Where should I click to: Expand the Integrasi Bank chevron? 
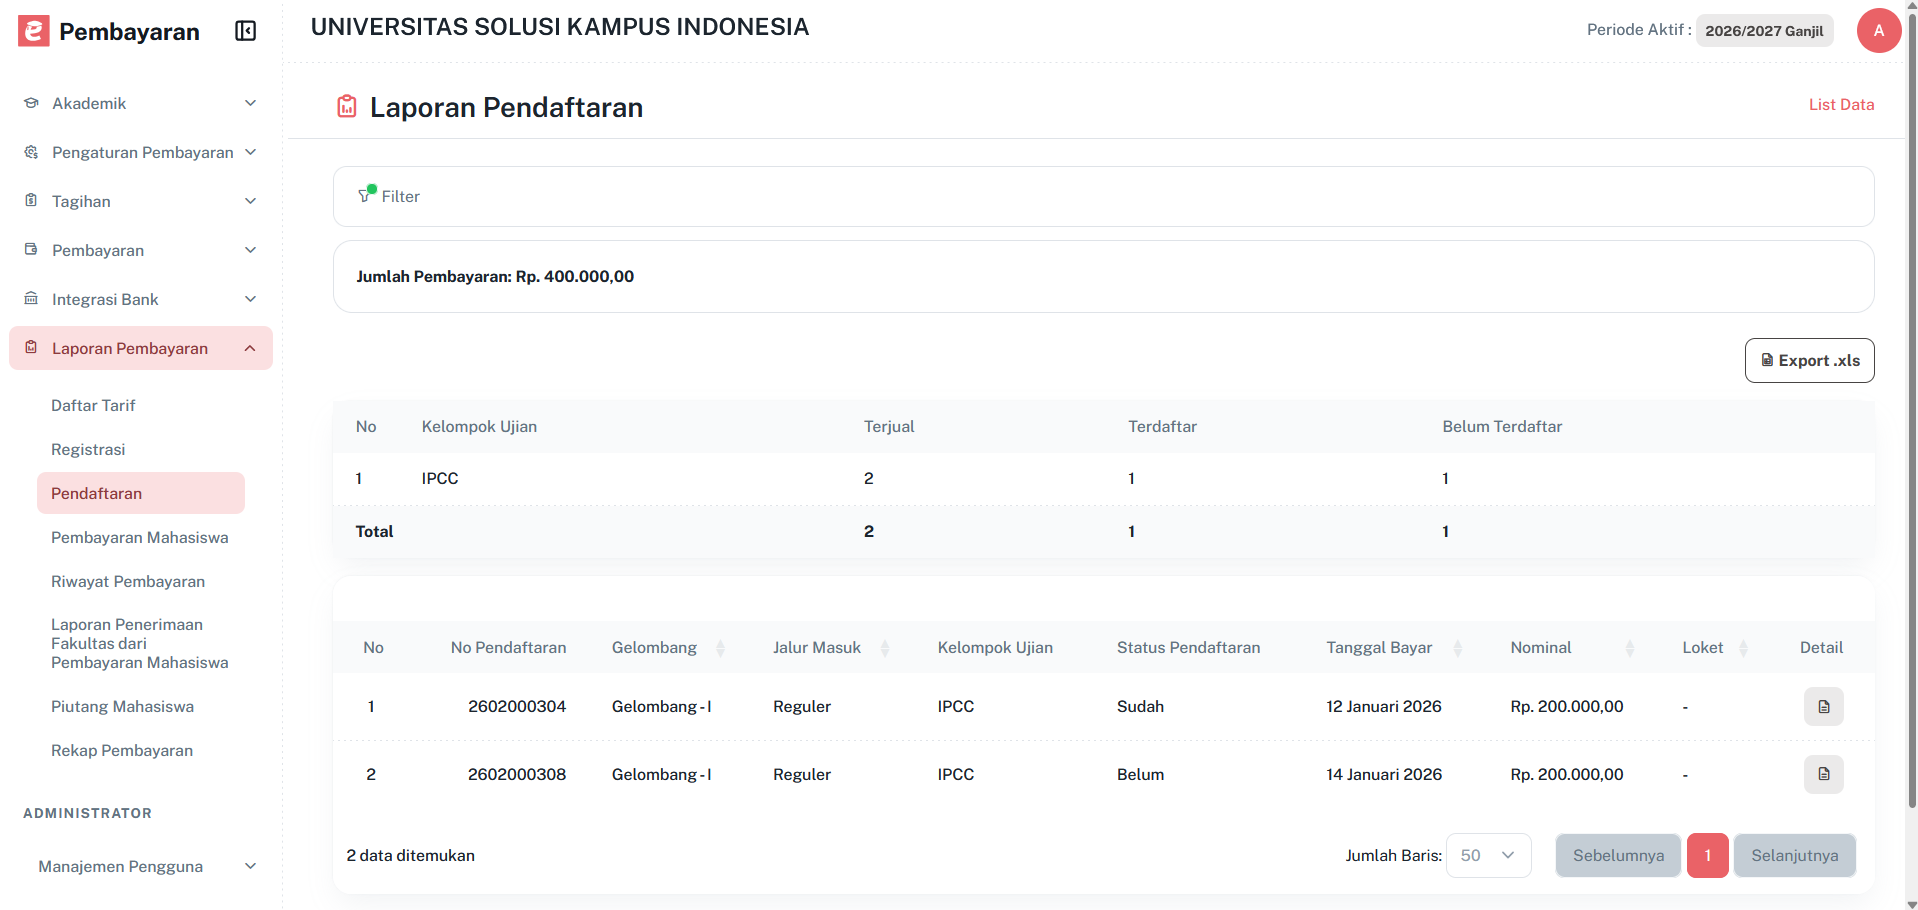(x=251, y=299)
